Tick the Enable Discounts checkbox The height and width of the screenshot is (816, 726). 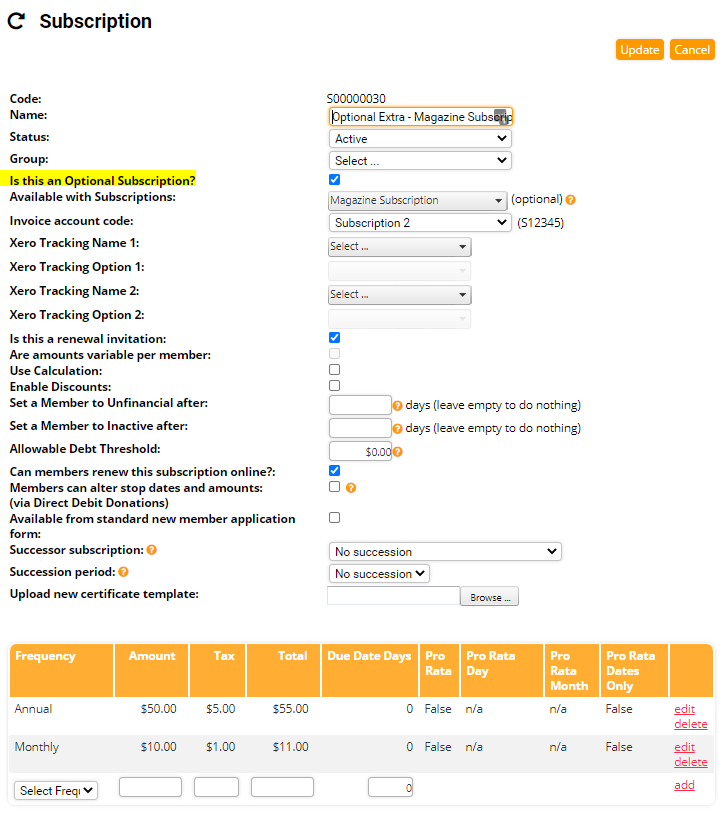335,386
